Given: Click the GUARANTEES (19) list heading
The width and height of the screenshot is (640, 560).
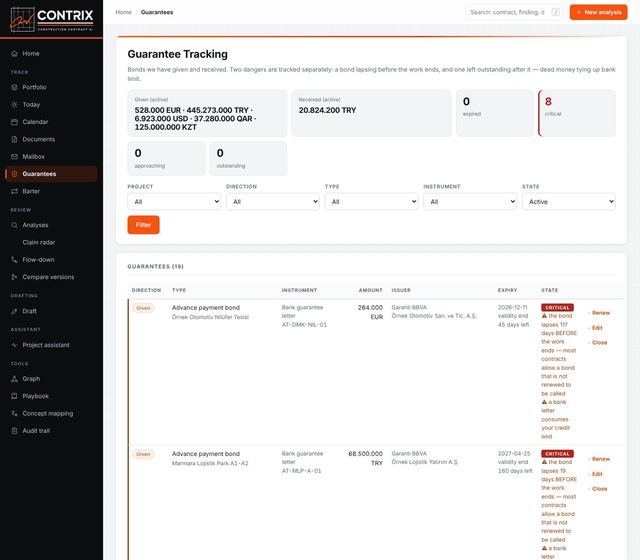Looking at the screenshot, I should (156, 267).
